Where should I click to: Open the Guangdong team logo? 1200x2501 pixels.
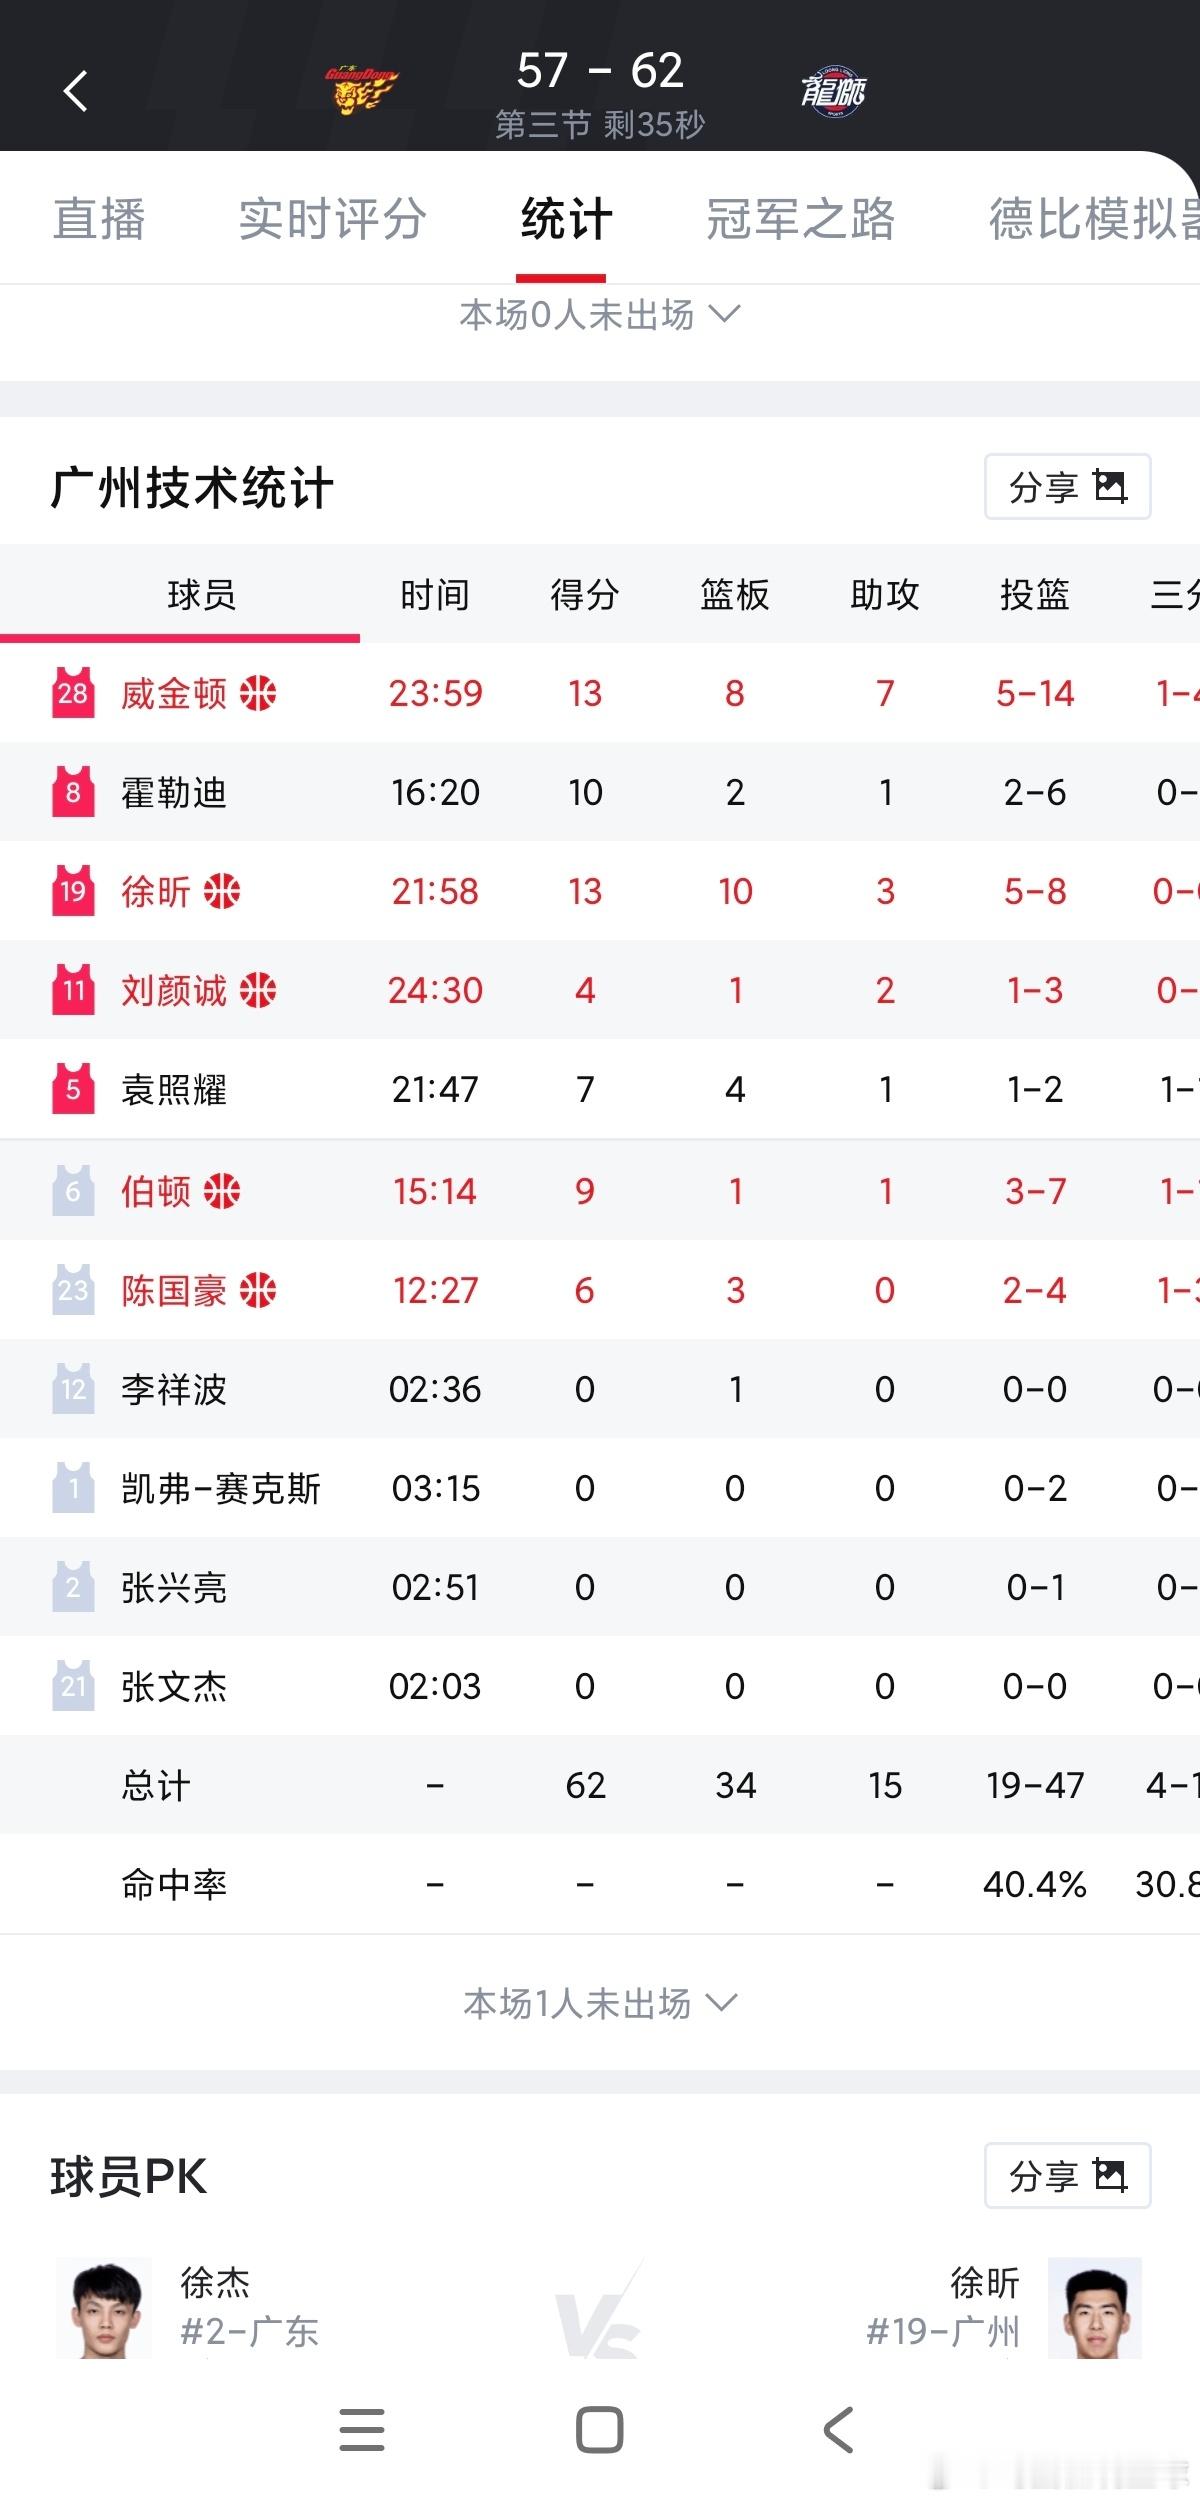[360, 88]
